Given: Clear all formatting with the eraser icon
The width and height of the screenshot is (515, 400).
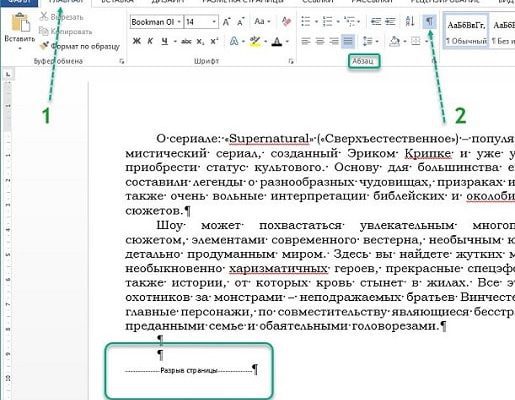Looking at the screenshot, I should click(286, 22).
